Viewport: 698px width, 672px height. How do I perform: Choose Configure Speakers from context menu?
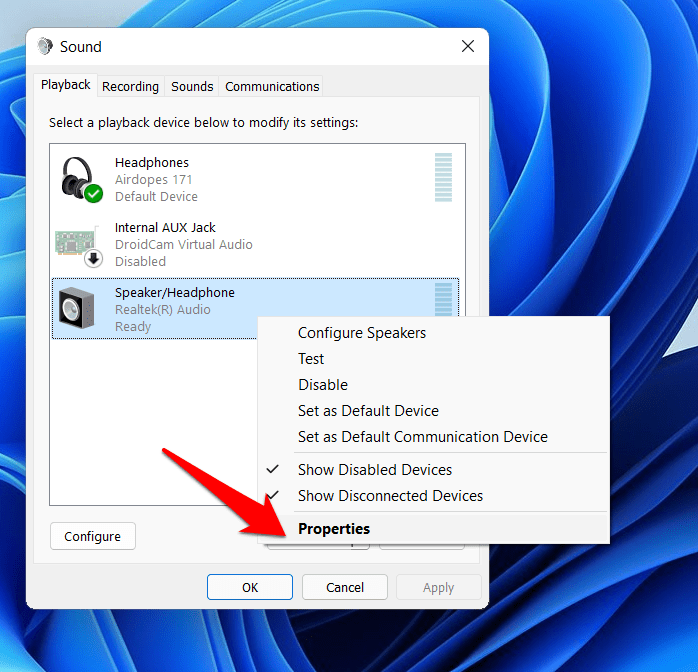click(362, 333)
